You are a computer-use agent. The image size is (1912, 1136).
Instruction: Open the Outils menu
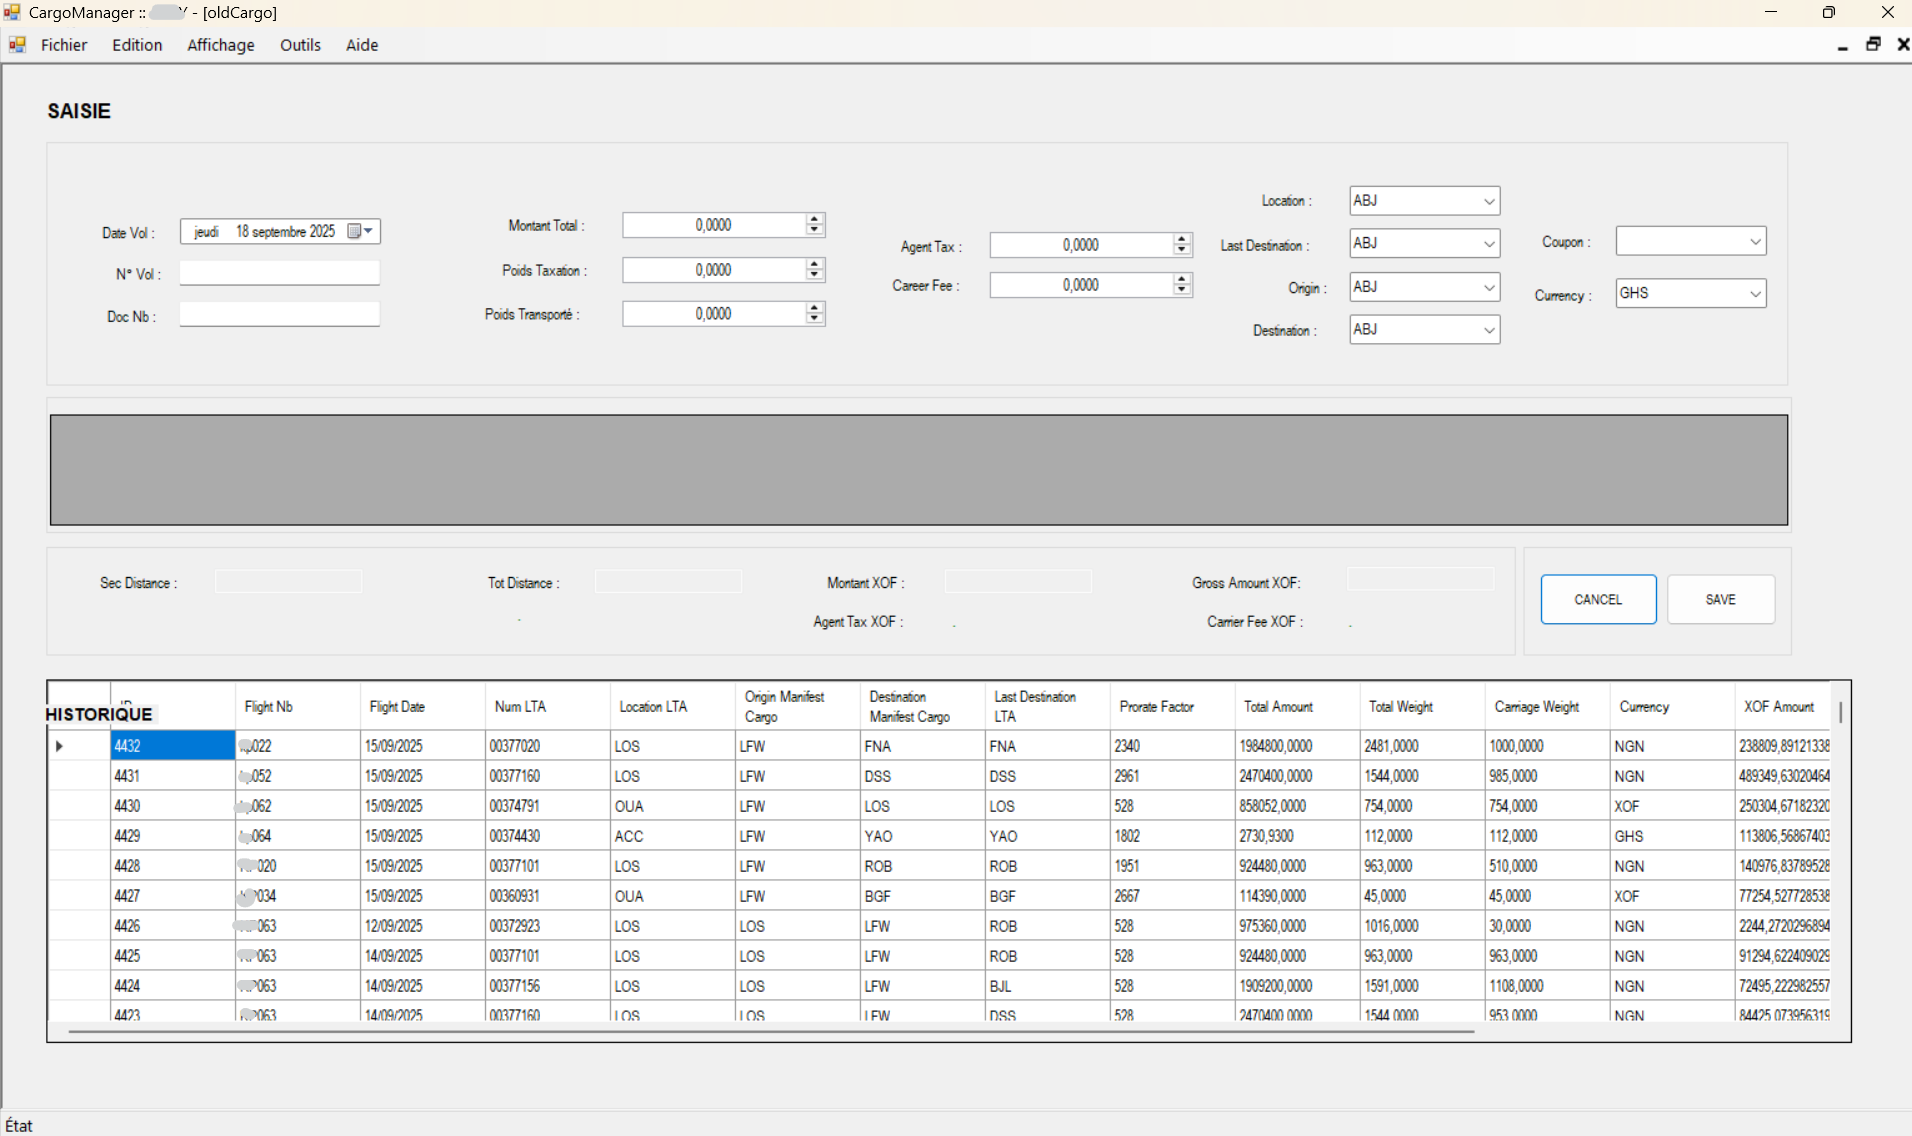[x=300, y=45]
